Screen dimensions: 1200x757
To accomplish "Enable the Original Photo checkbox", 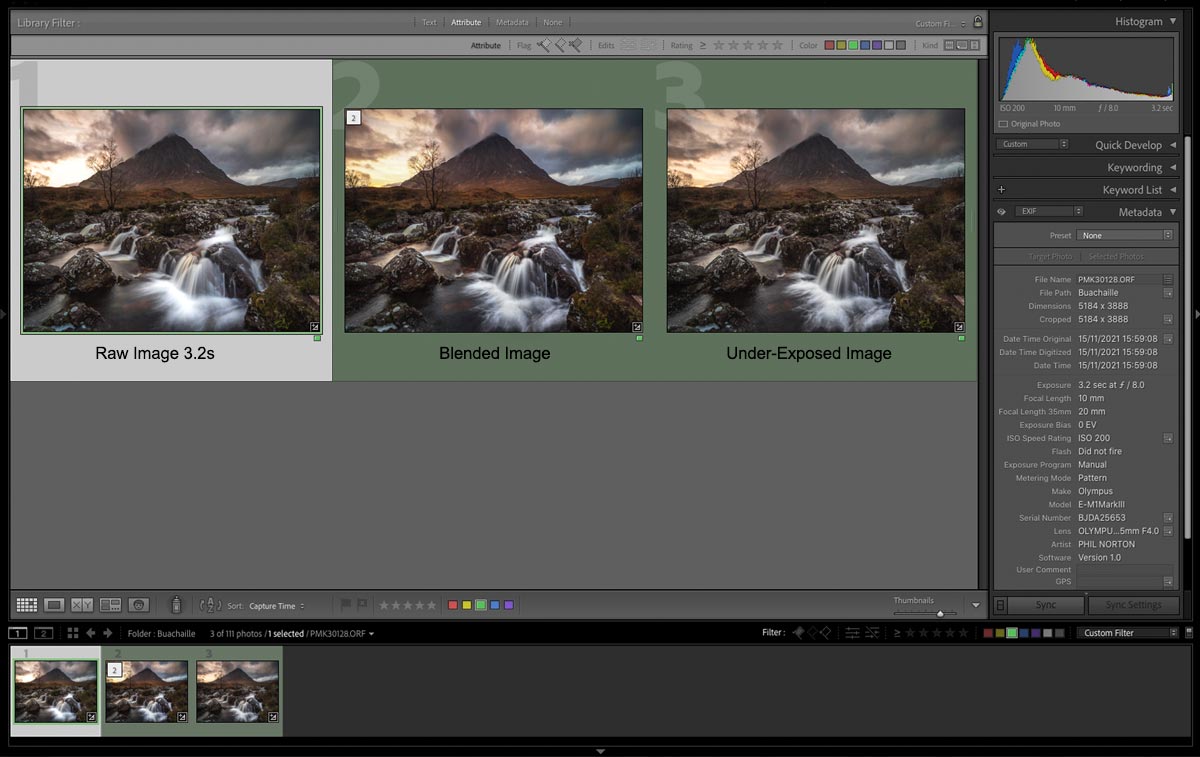I will pyautogui.click(x=1003, y=124).
